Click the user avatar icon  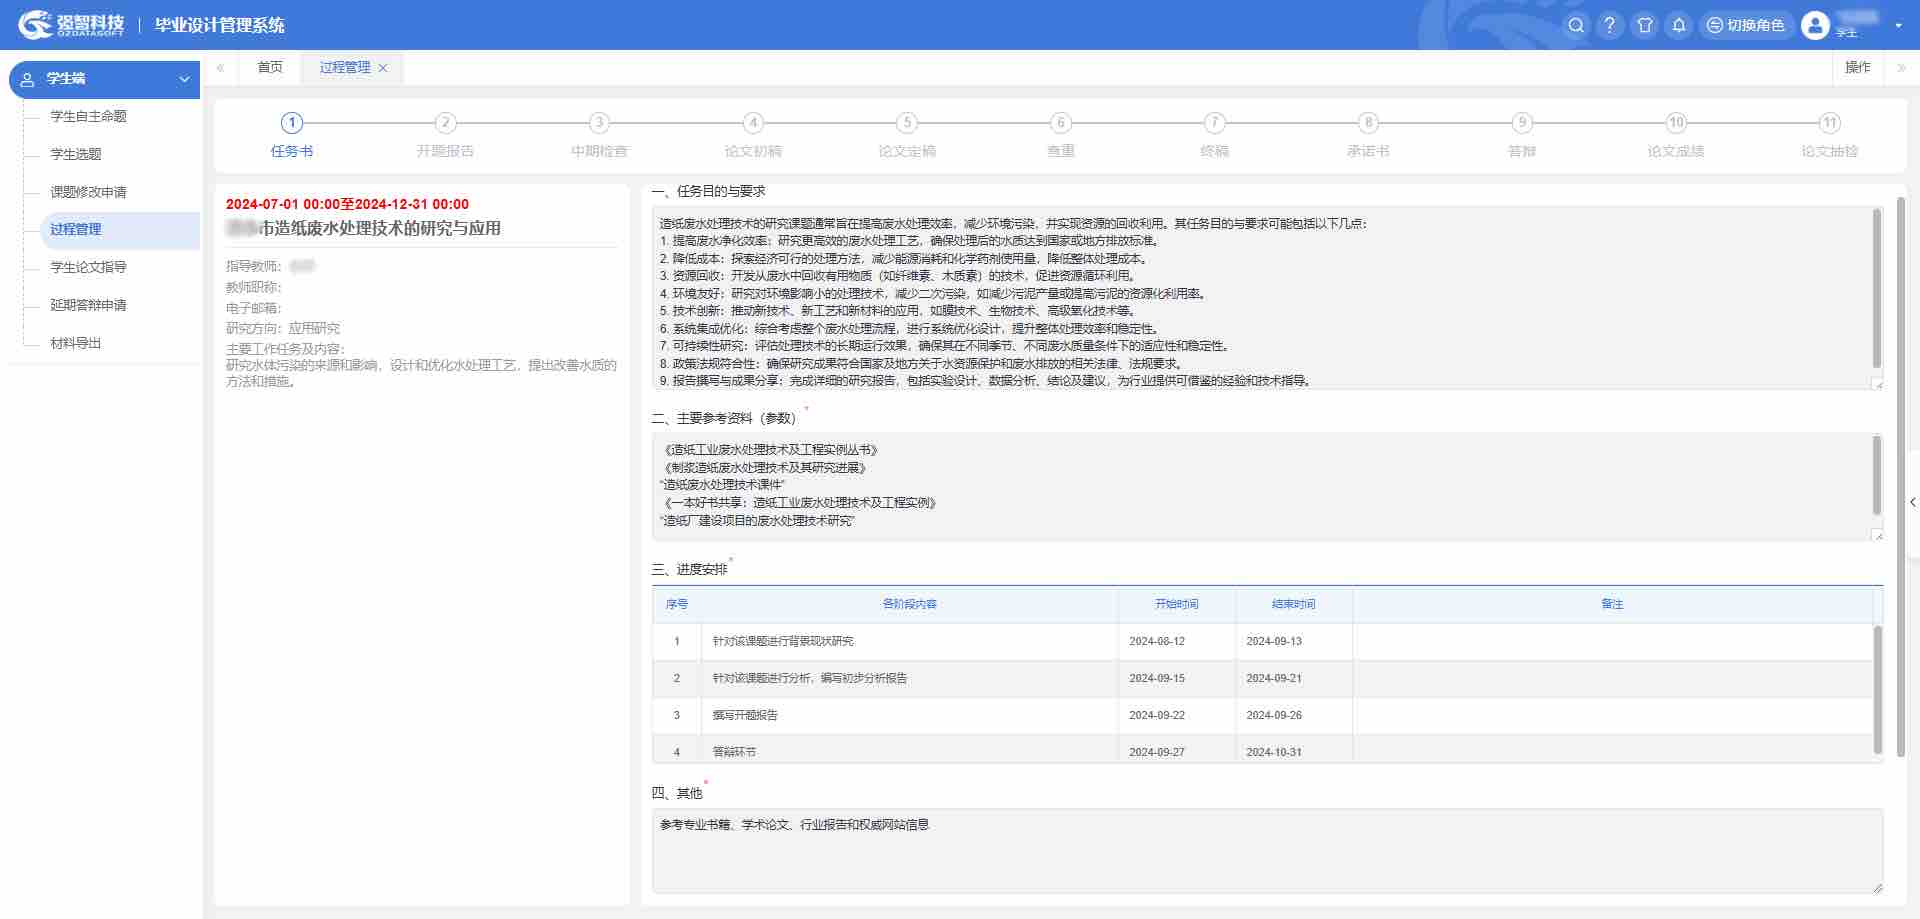pos(1815,25)
